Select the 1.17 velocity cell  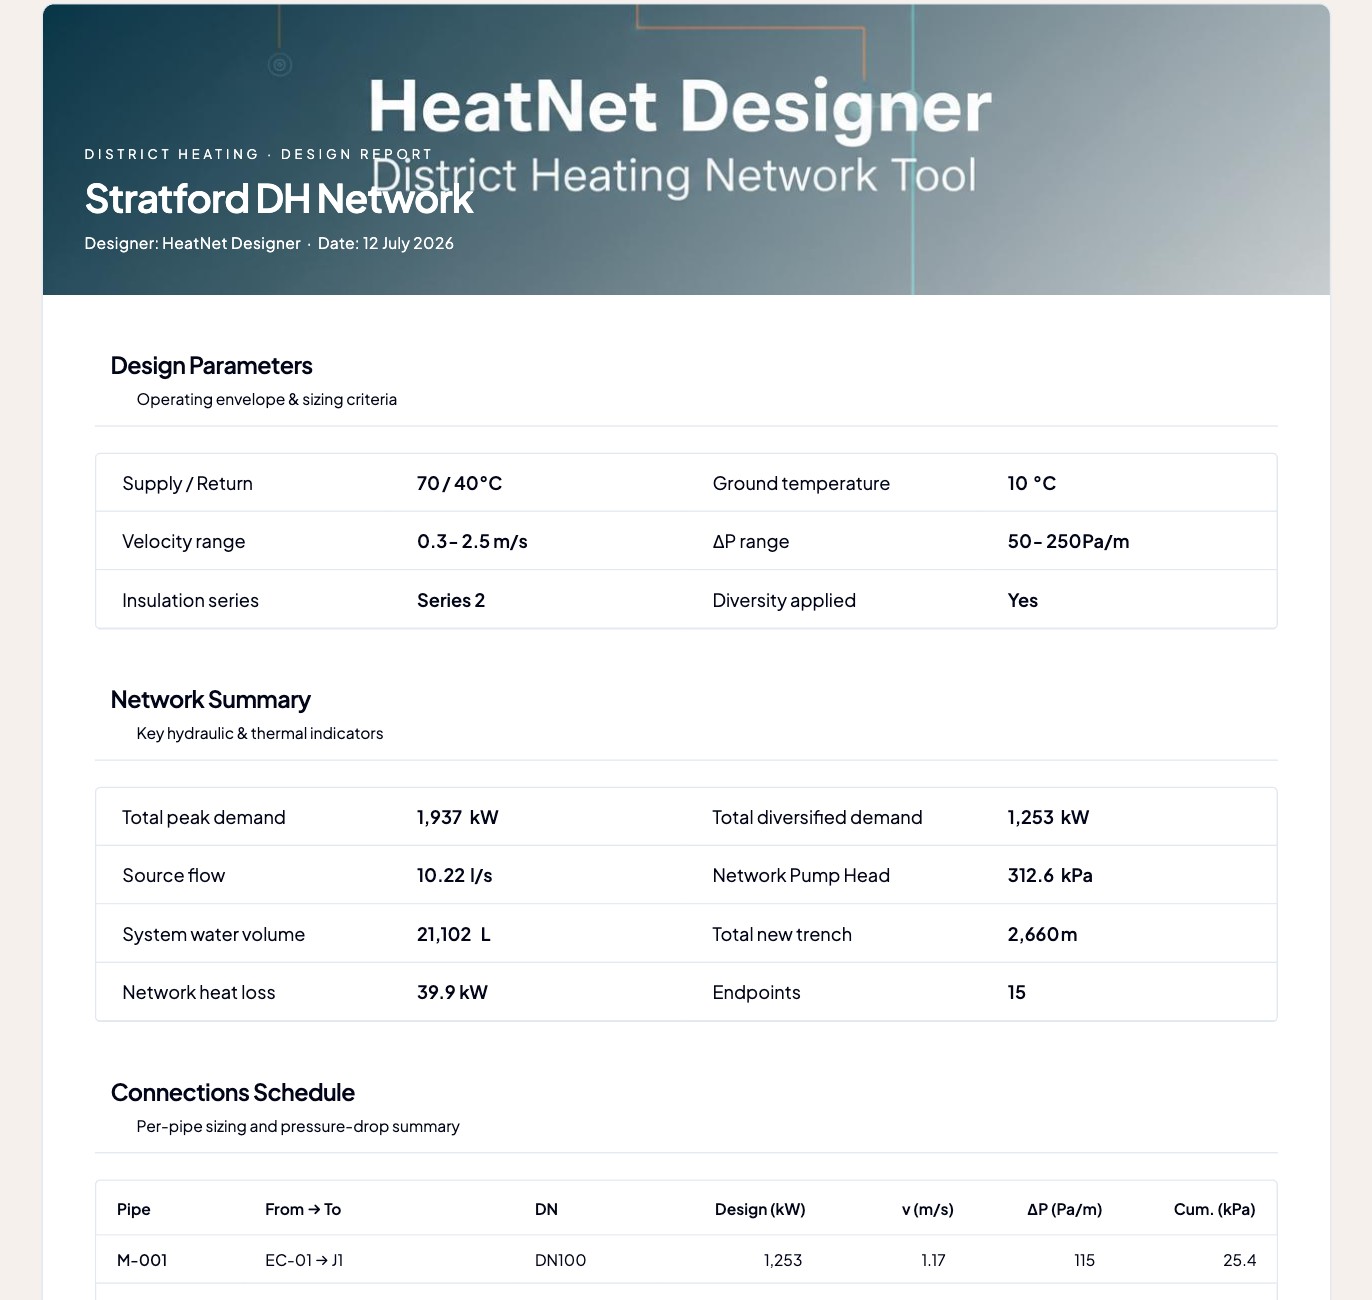tap(933, 1261)
